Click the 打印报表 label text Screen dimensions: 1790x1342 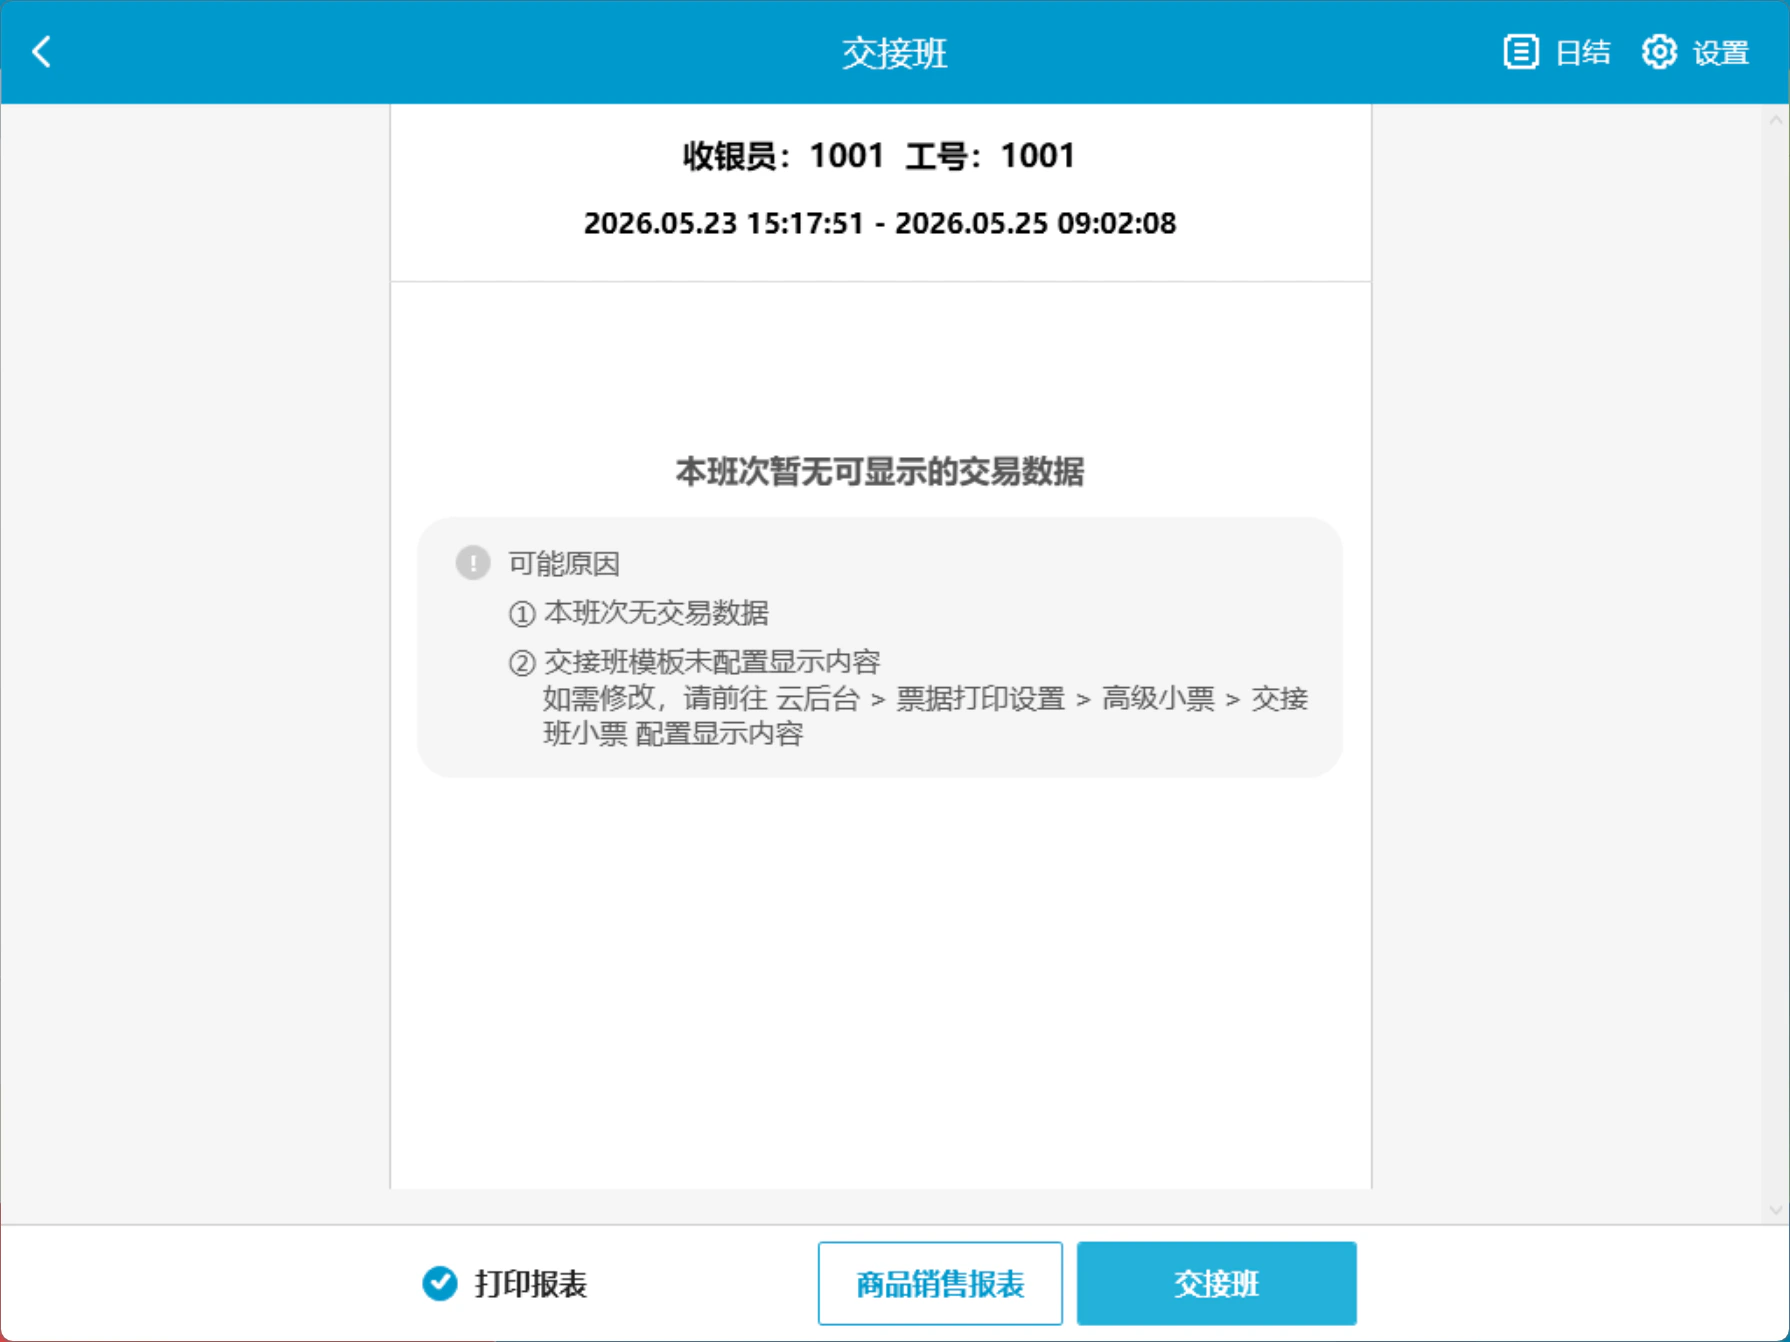point(530,1284)
